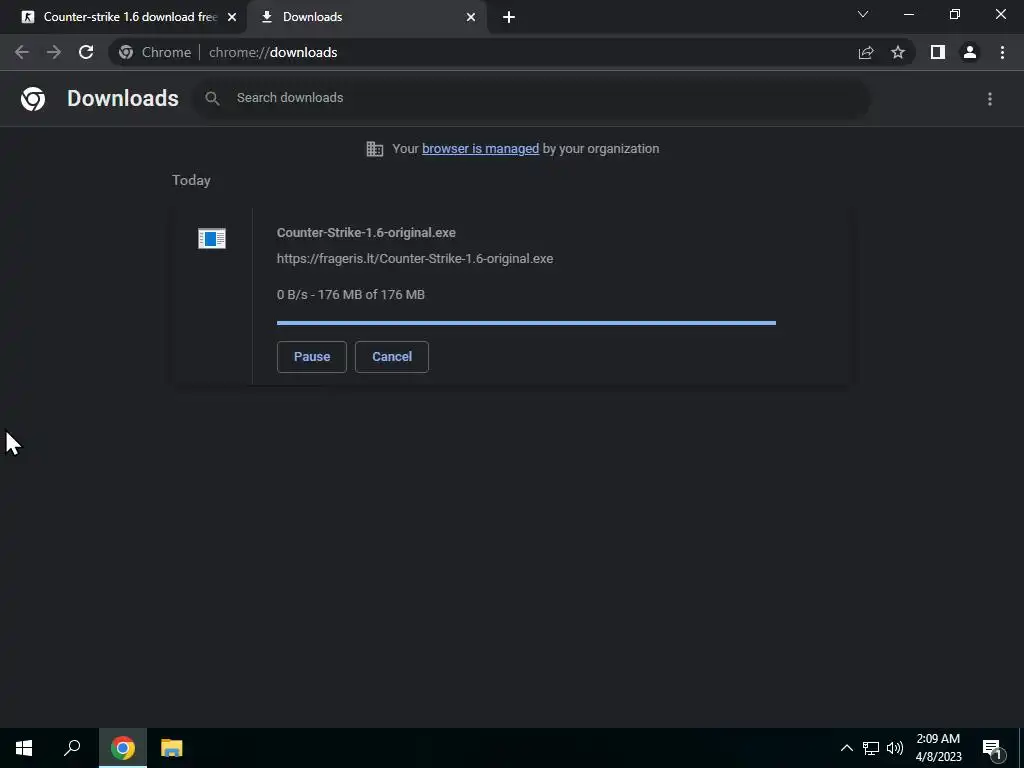
Task: Click the Counter-Strike-1.6-original.exe file name
Action: [x=366, y=232]
